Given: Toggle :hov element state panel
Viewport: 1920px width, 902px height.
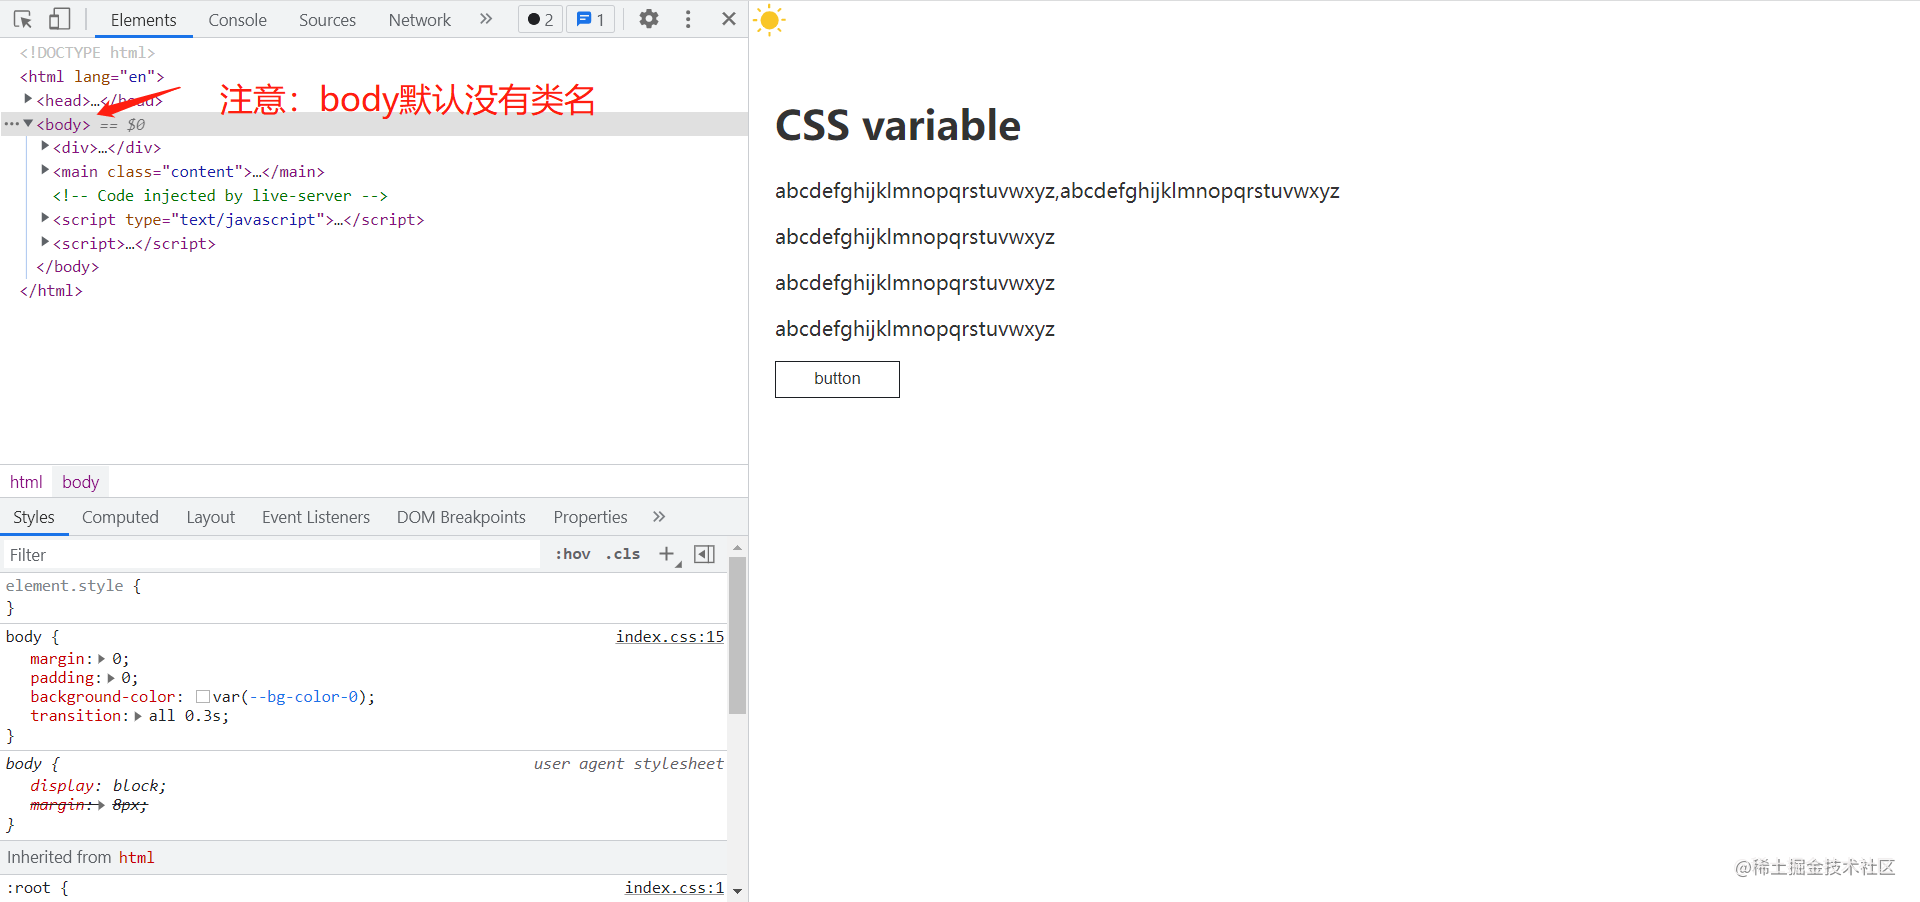Looking at the screenshot, I should (x=573, y=554).
